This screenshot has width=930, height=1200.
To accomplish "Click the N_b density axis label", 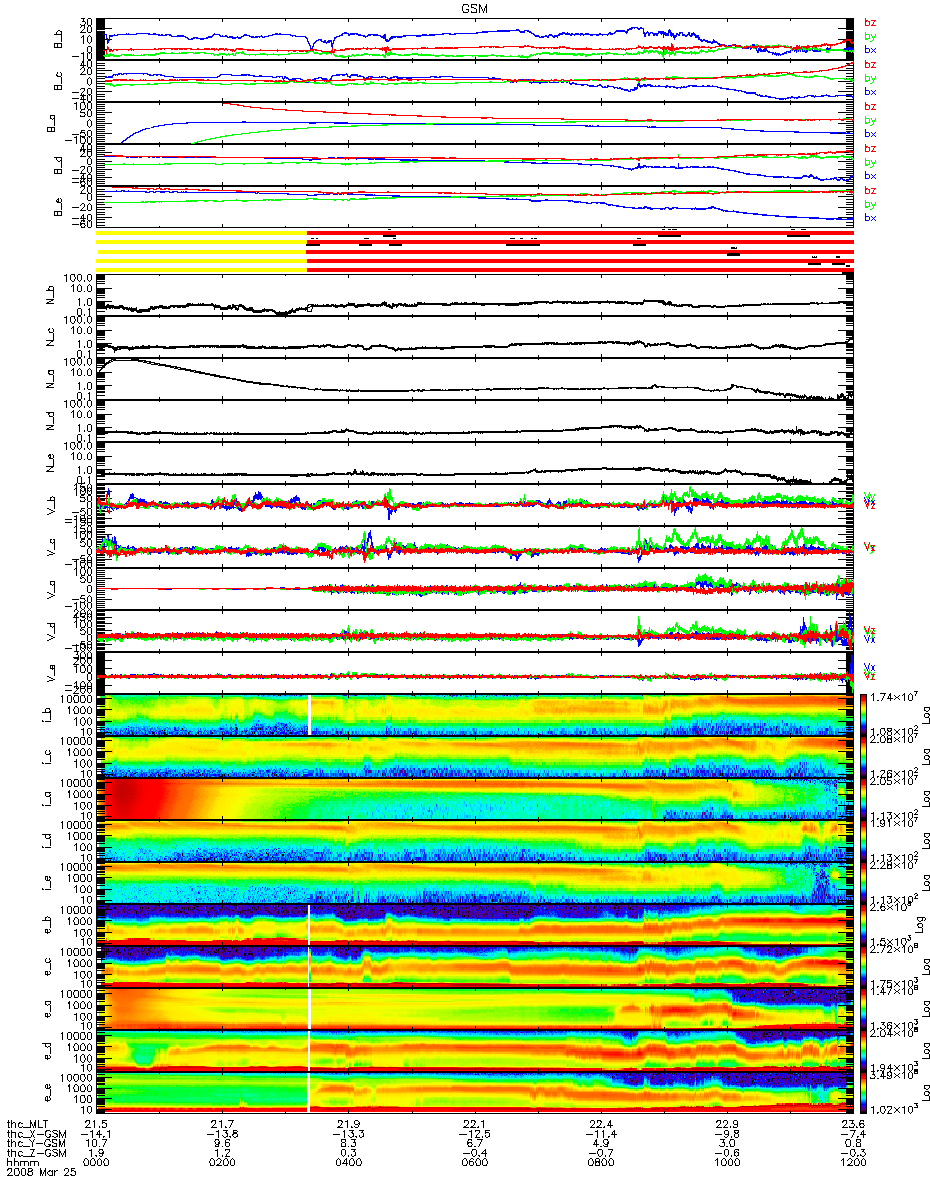I will 49,296.
